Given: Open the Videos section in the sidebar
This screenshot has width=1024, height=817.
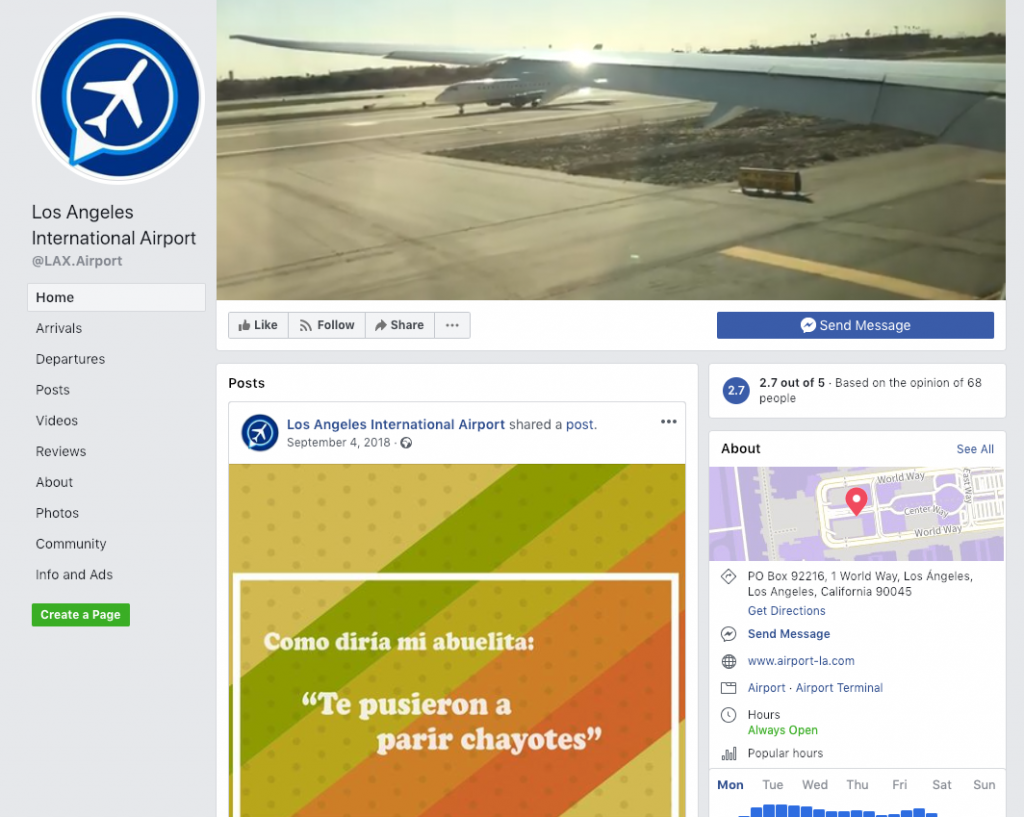Looking at the screenshot, I should click(56, 421).
